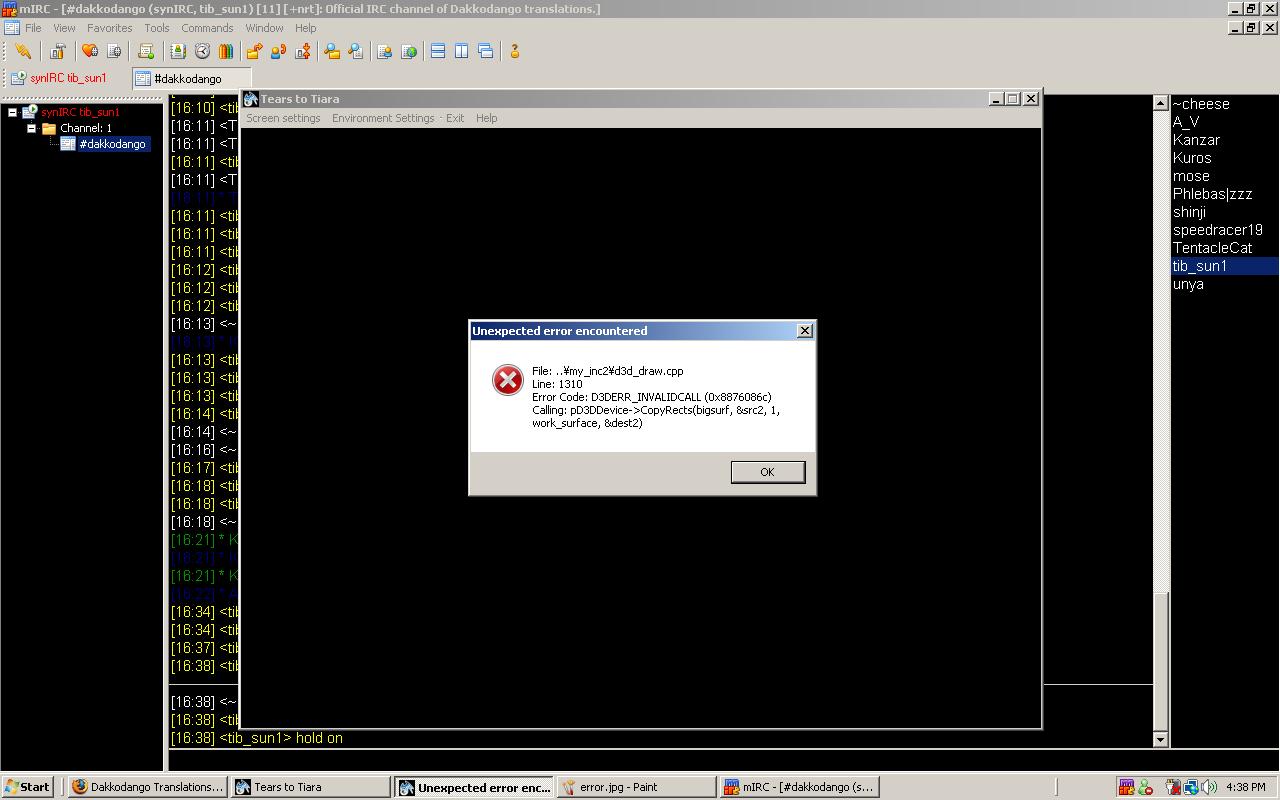Click the messenger status tray icon
Screen dimensions: 1280x800
point(1145,787)
